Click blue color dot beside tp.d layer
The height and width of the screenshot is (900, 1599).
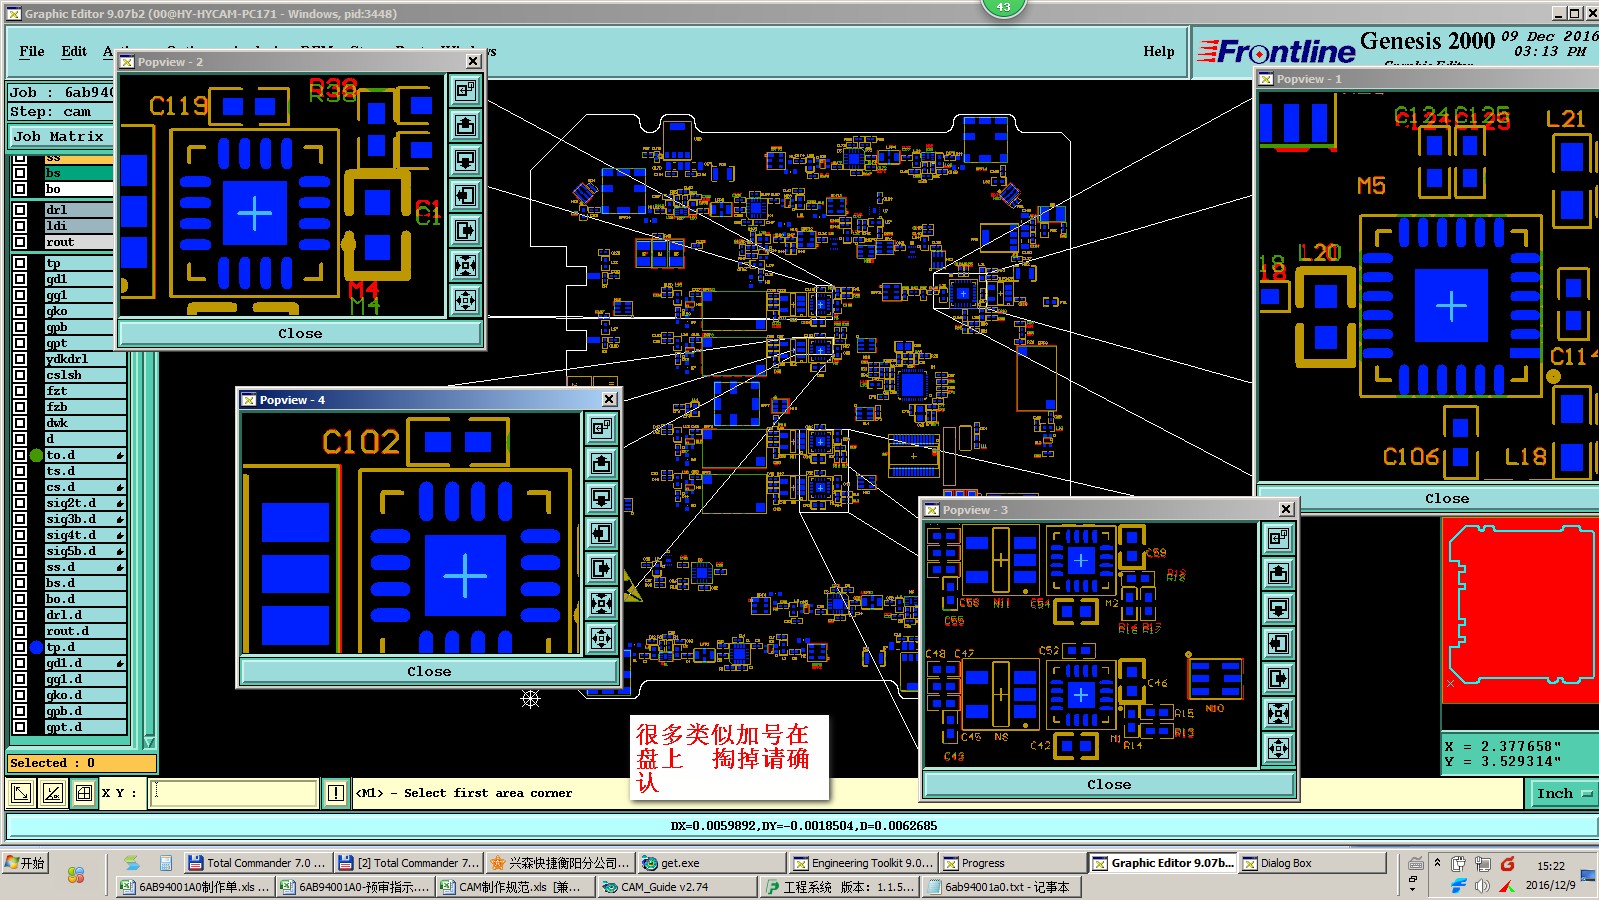point(37,647)
